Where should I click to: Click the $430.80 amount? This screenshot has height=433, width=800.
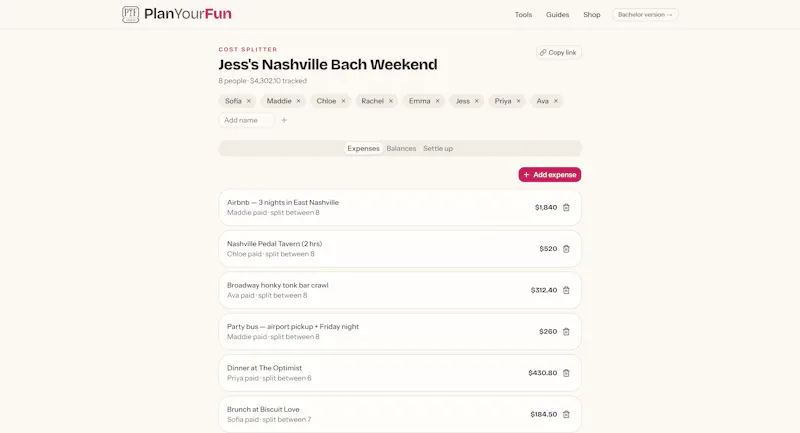pyautogui.click(x=543, y=373)
